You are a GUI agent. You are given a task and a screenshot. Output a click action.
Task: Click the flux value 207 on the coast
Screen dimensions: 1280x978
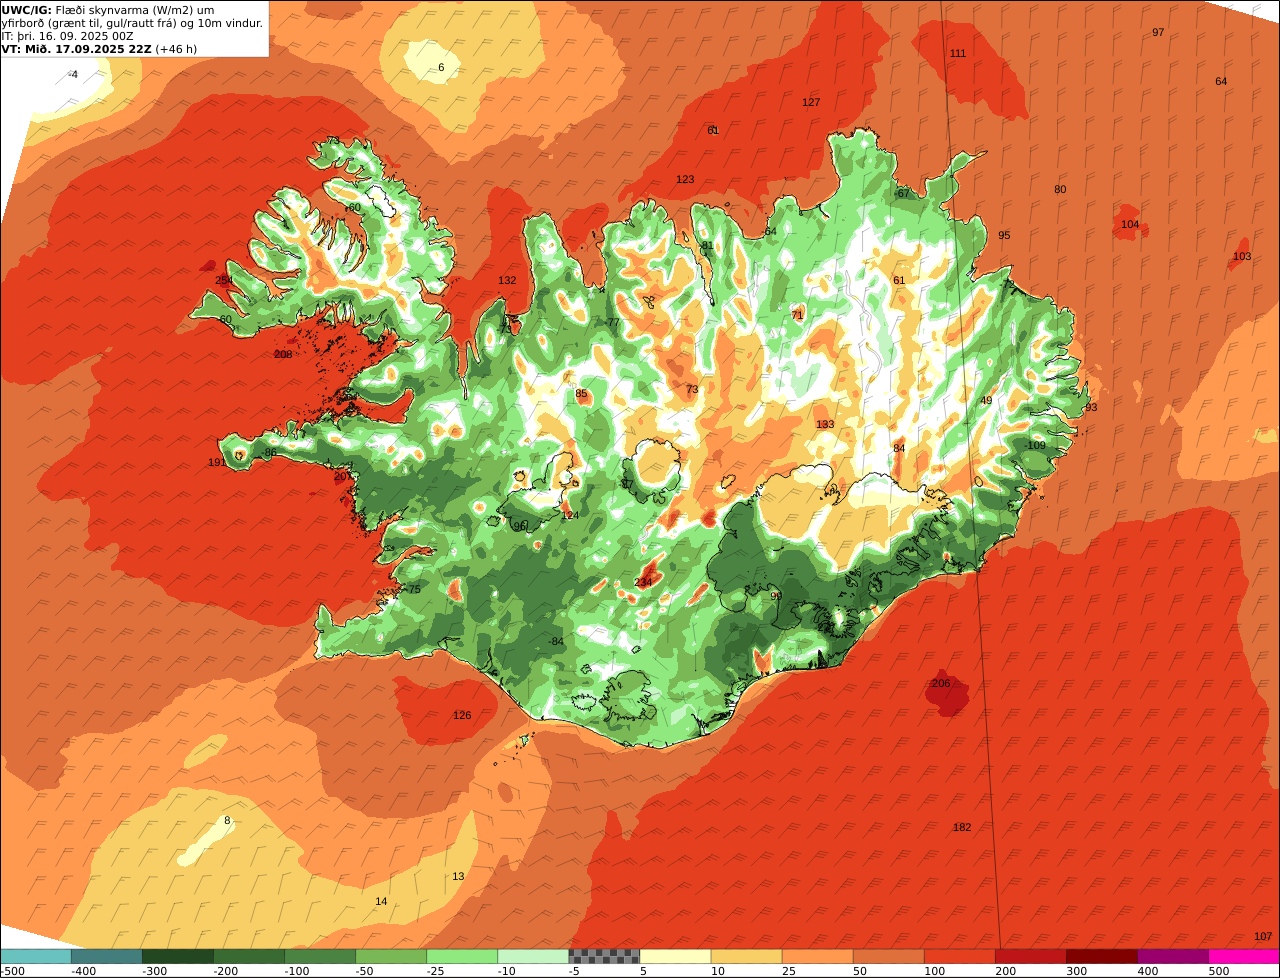(x=343, y=476)
